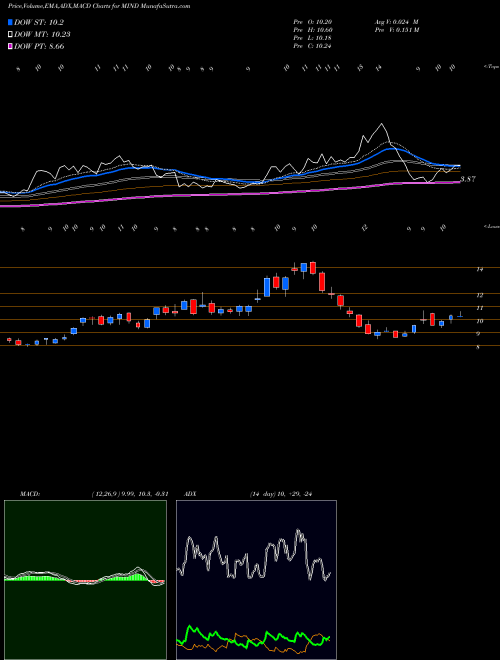The height and width of the screenshot is (660, 500).
Task: Click the chart title mentioning MunafaSutra.com
Action: [x=99, y=6]
